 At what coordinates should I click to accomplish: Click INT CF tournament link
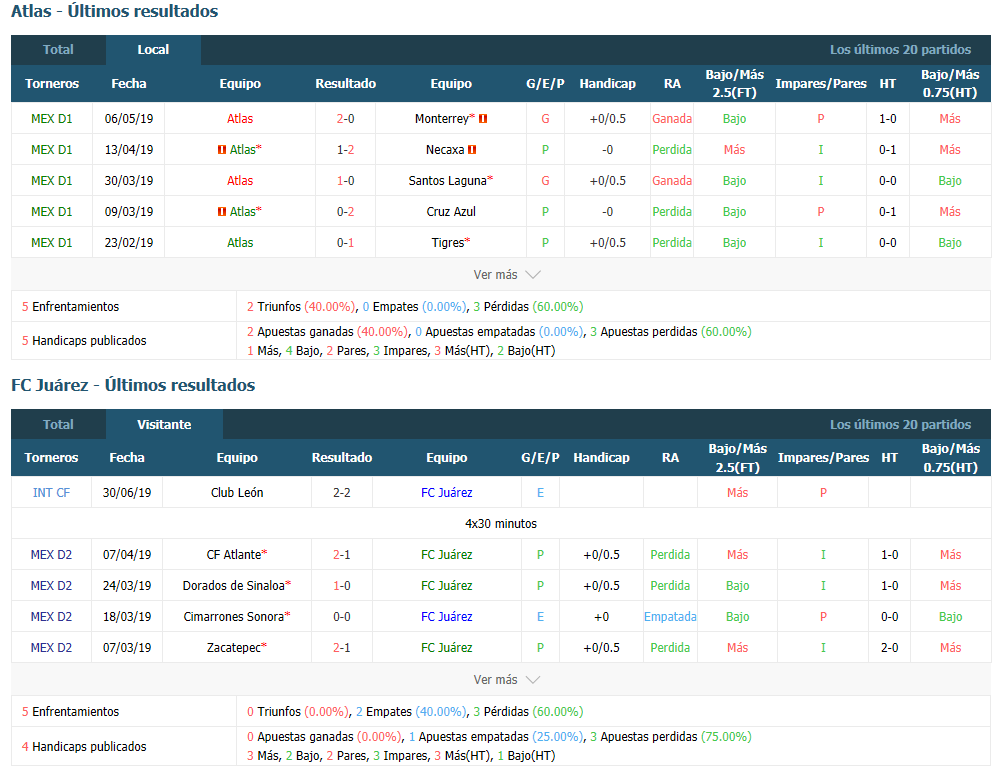pos(51,493)
